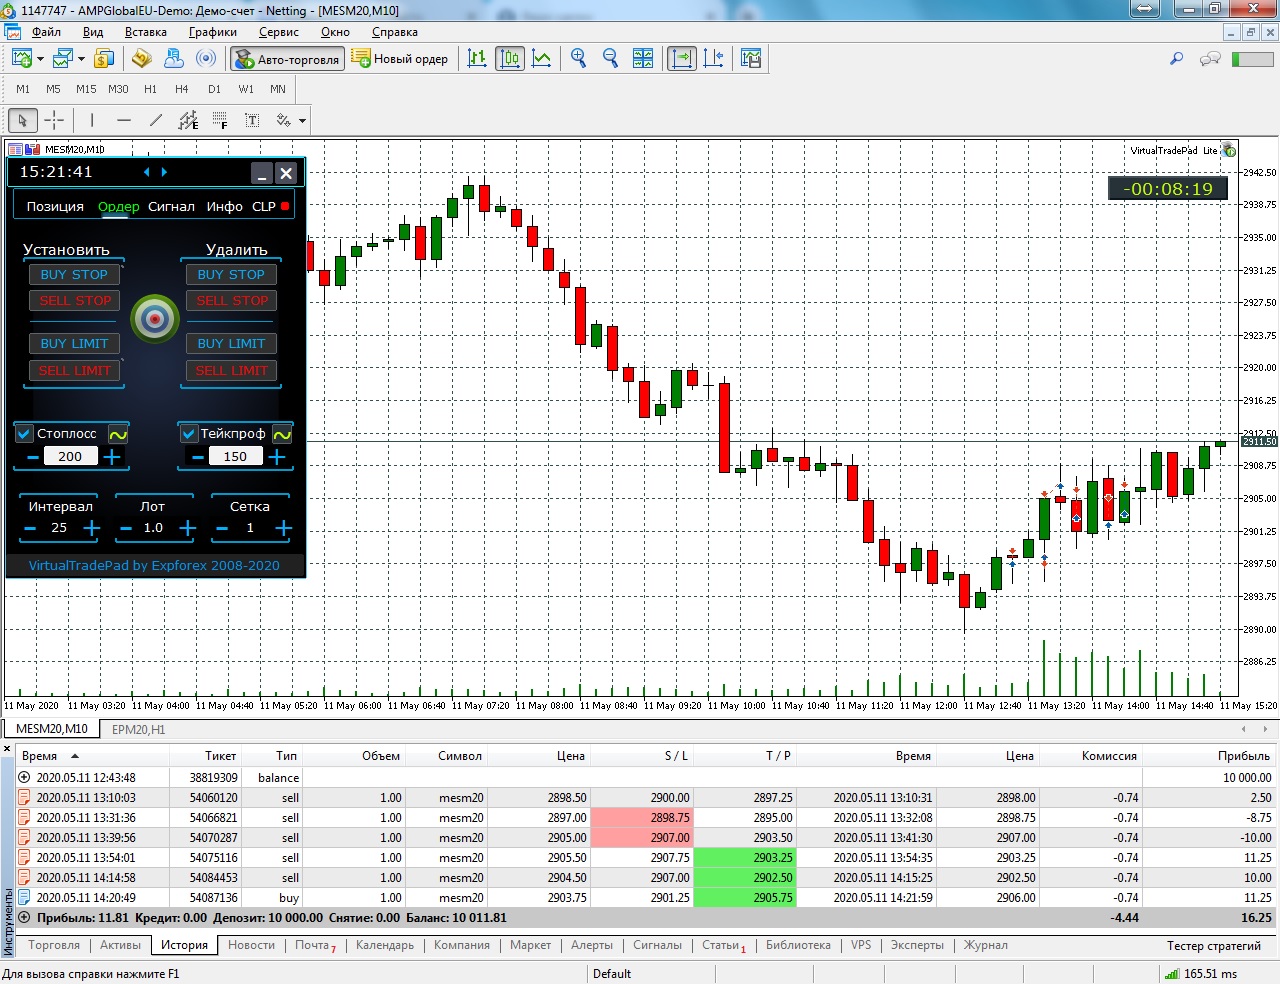
Task: Place a SELL LIMIT order under Установить
Action: (75, 371)
